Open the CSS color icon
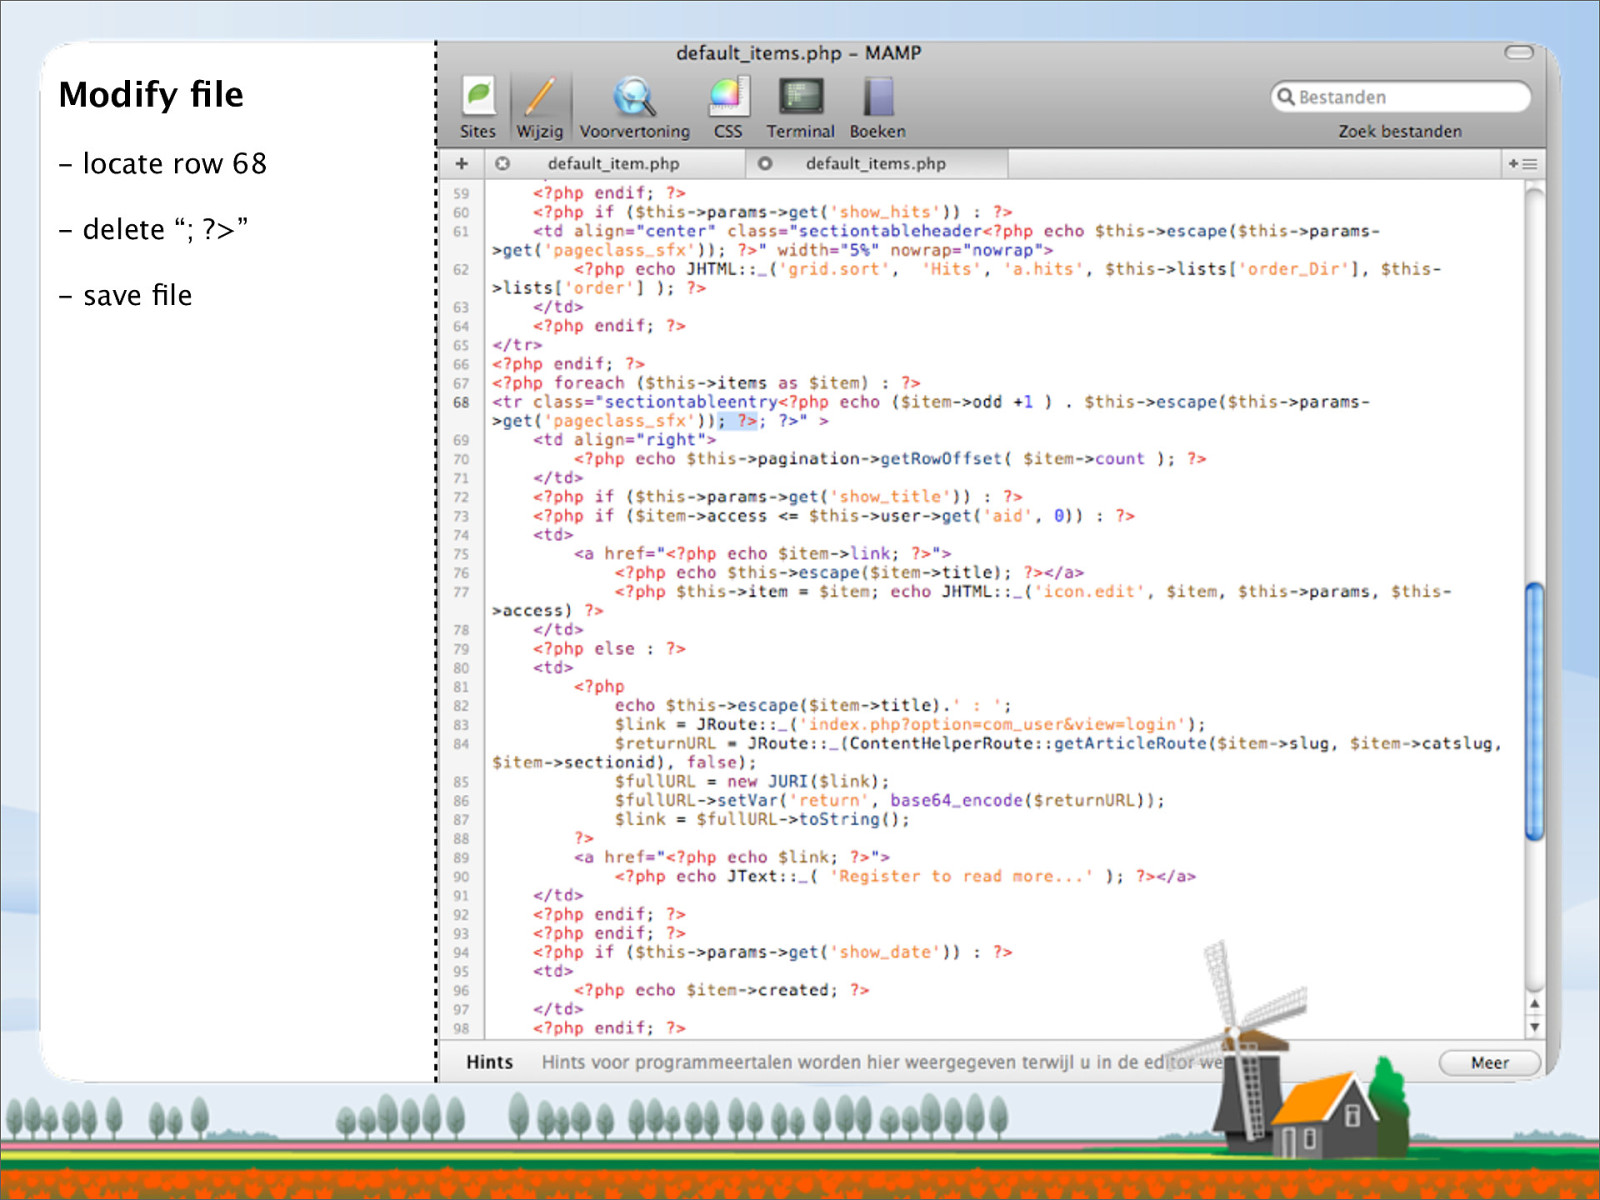 tap(728, 97)
